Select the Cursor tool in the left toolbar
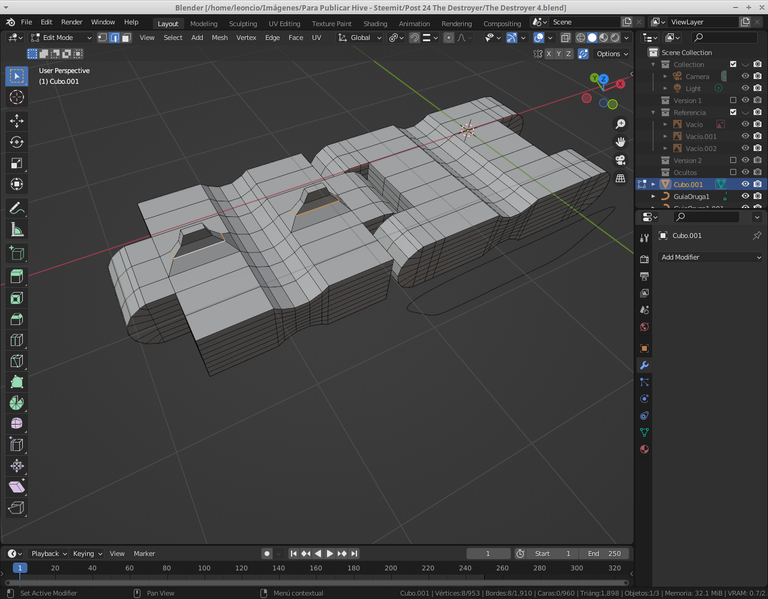 [x=16, y=97]
